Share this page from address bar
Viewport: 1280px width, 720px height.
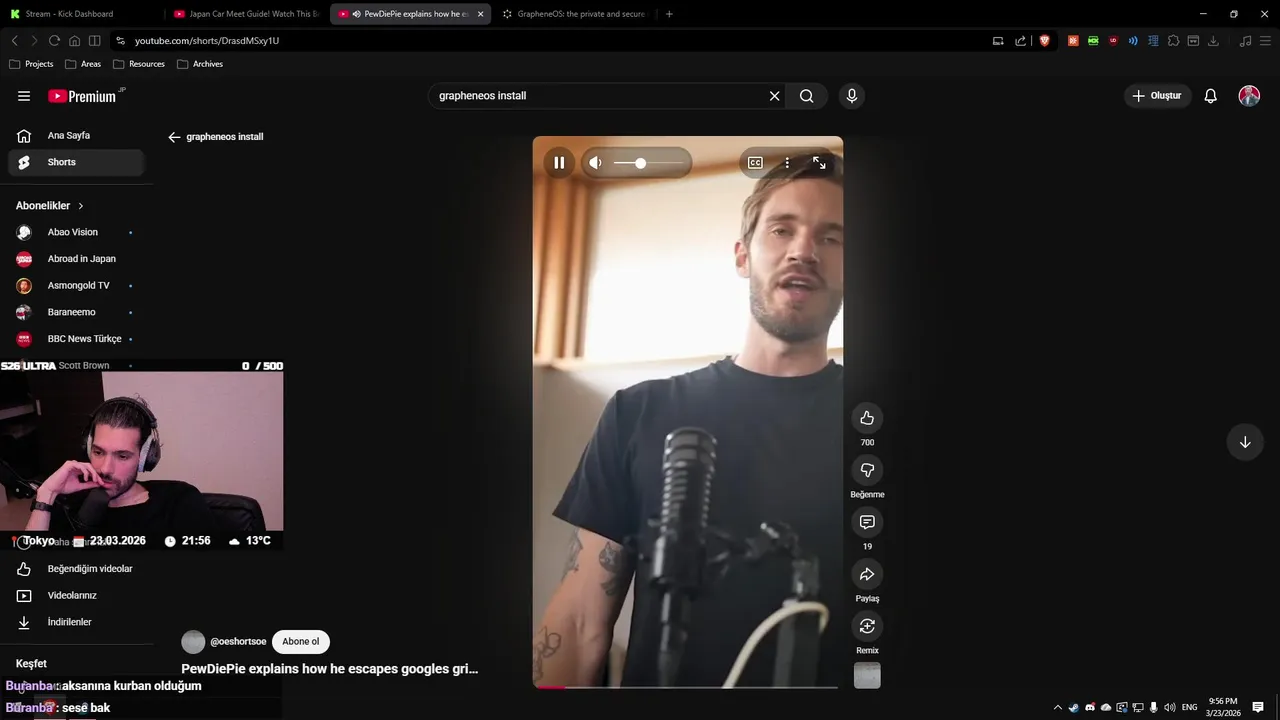(1020, 41)
